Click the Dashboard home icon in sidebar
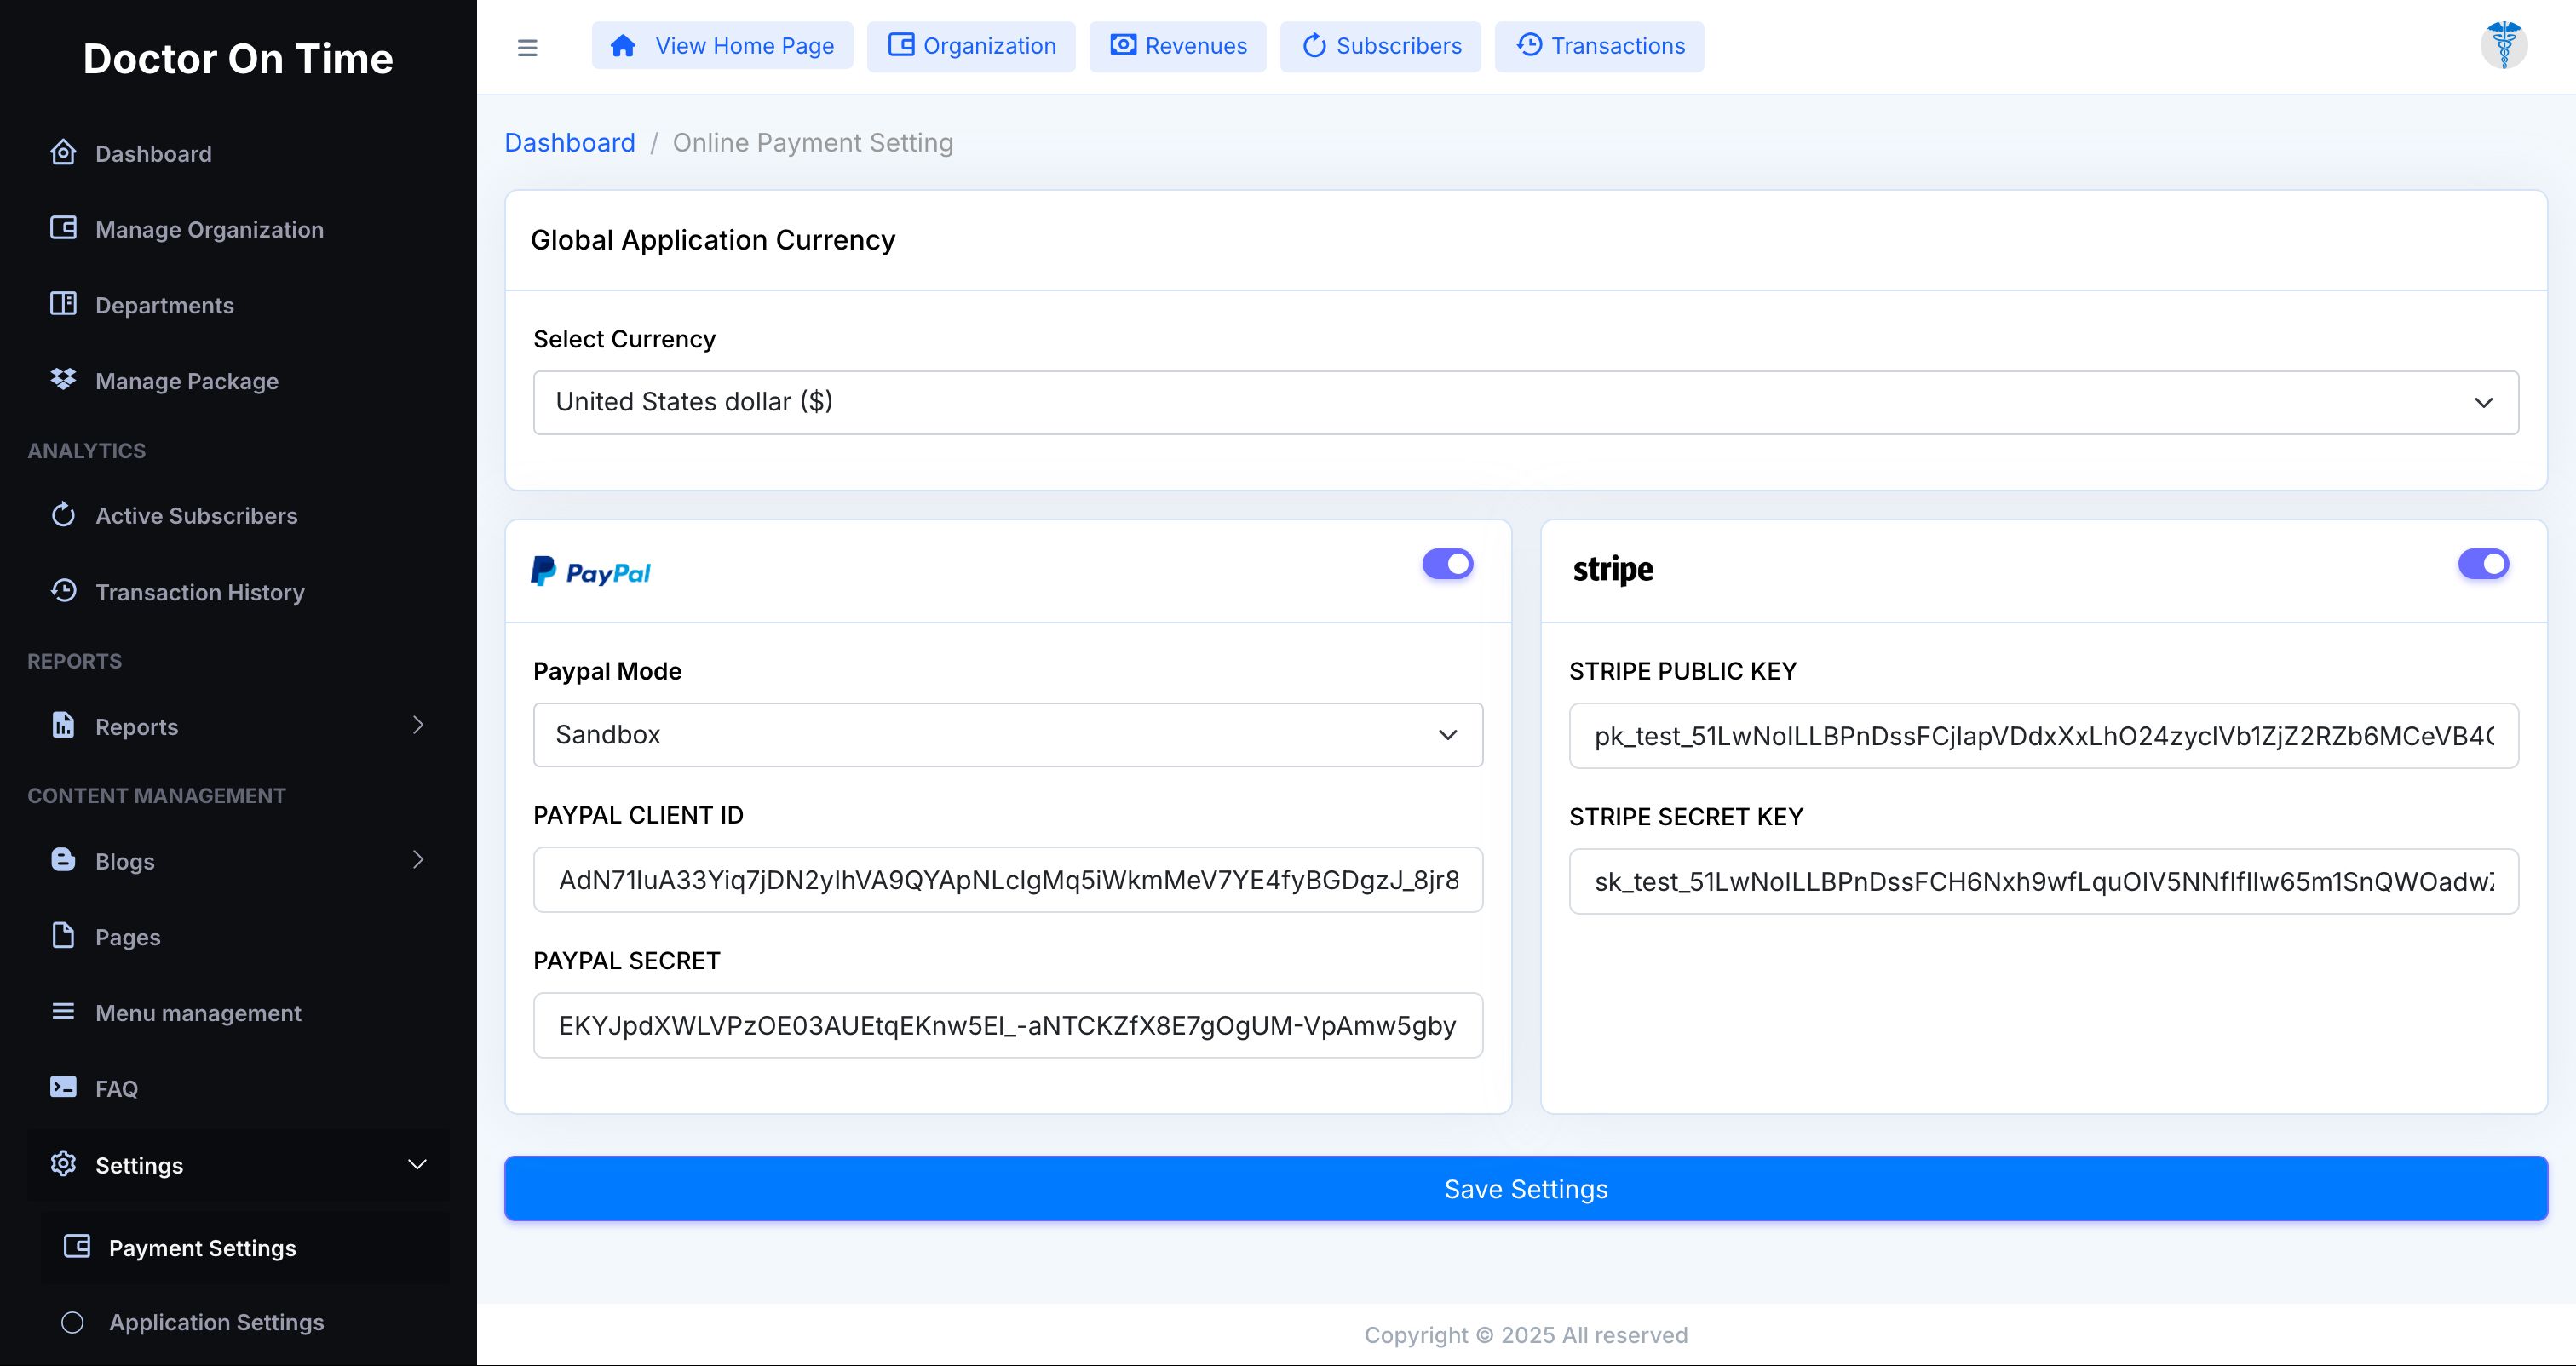Viewport: 2576px width, 1366px height. click(63, 153)
